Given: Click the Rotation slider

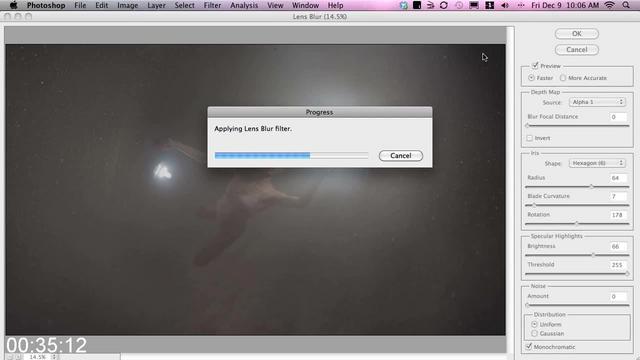Looking at the screenshot, I should point(577,223).
